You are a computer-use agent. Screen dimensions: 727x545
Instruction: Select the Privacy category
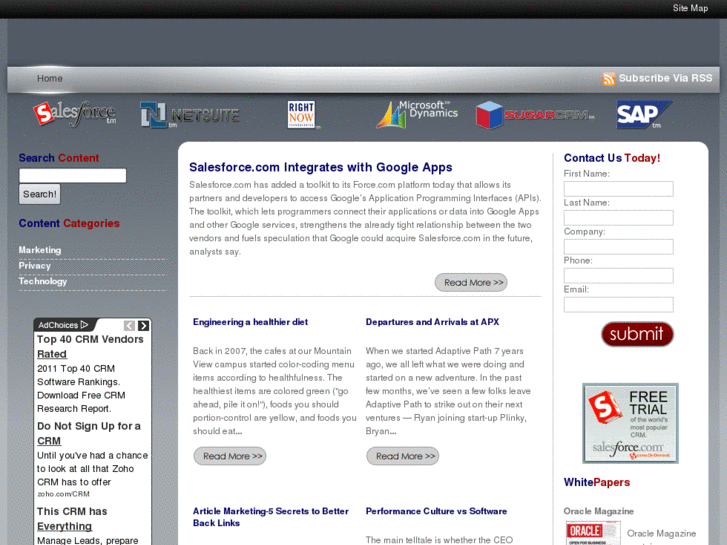35,266
